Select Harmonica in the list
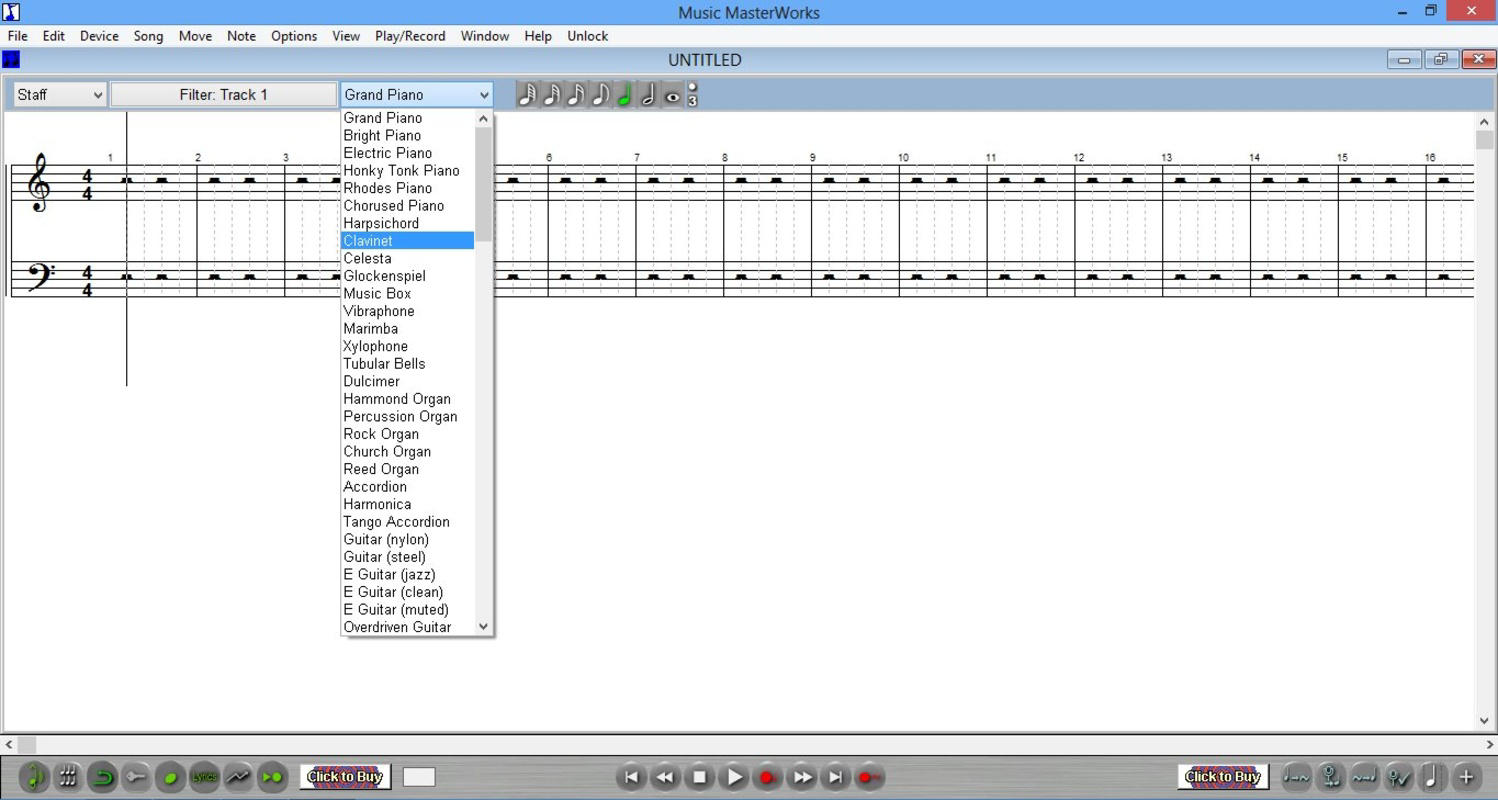The height and width of the screenshot is (800, 1498). (x=407, y=505)
